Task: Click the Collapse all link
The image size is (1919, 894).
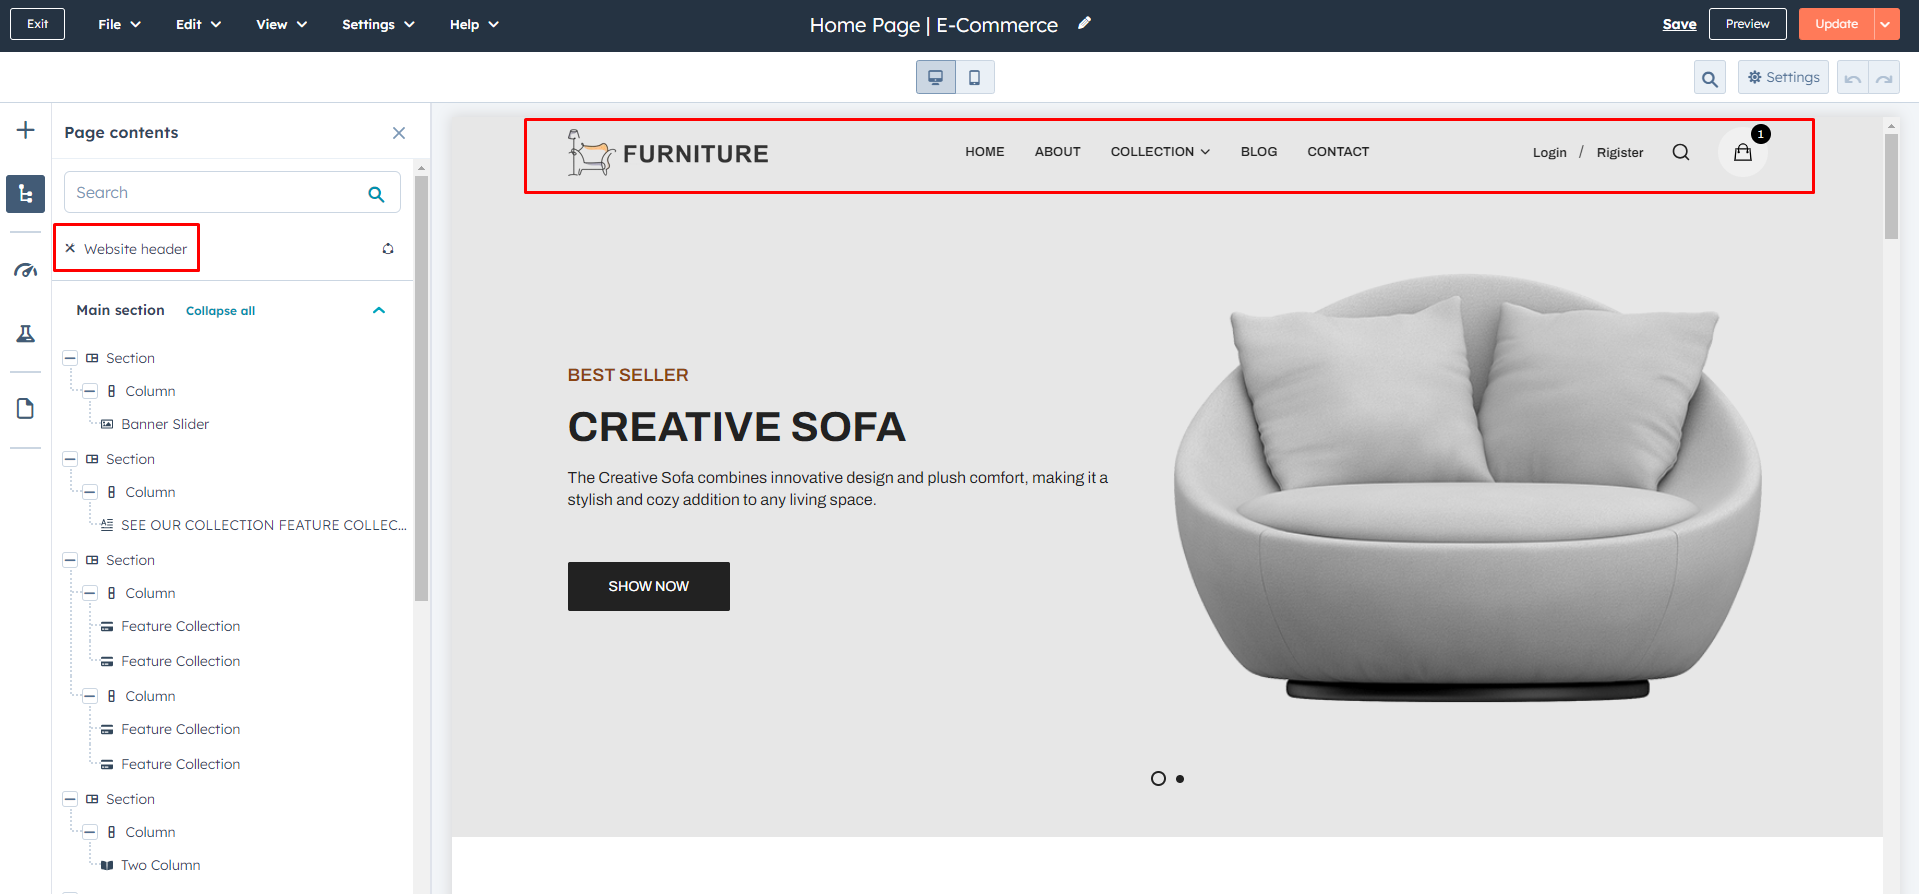Action: (x=220, y=311)
